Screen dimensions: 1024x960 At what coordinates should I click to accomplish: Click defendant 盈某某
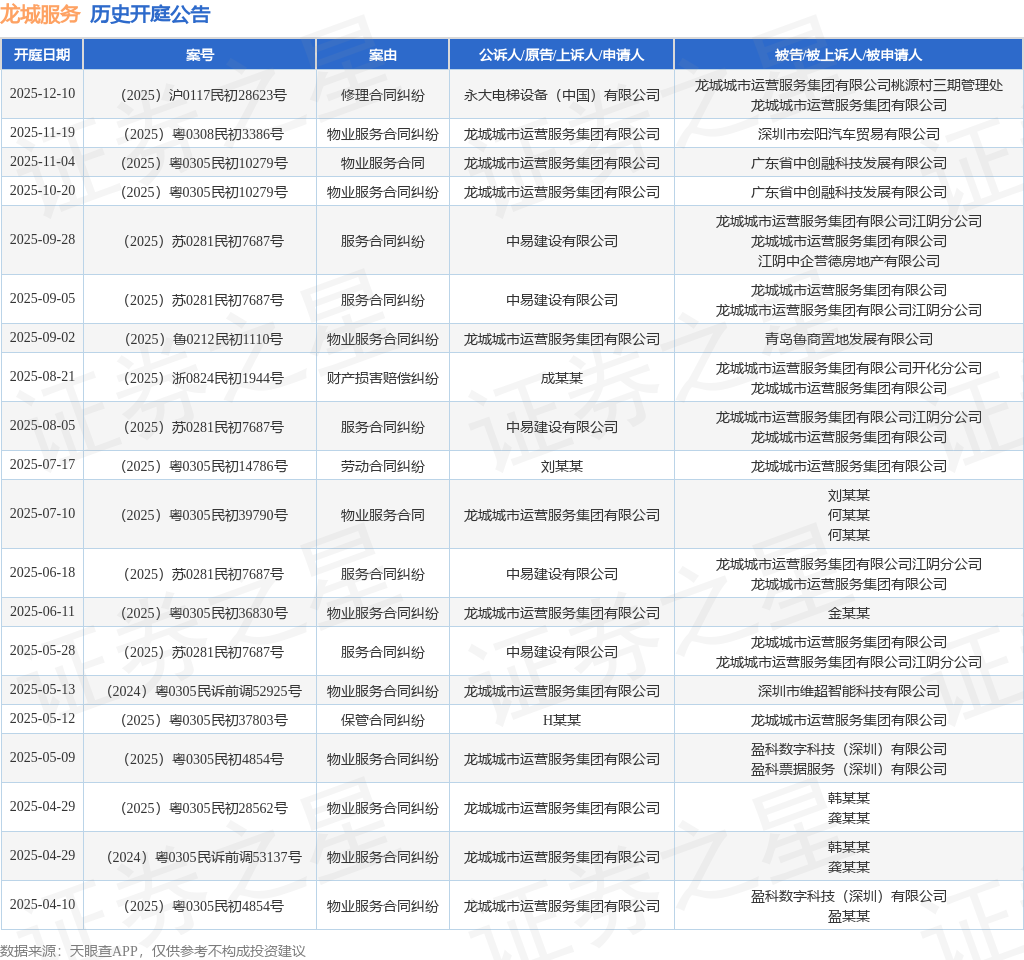848,917
